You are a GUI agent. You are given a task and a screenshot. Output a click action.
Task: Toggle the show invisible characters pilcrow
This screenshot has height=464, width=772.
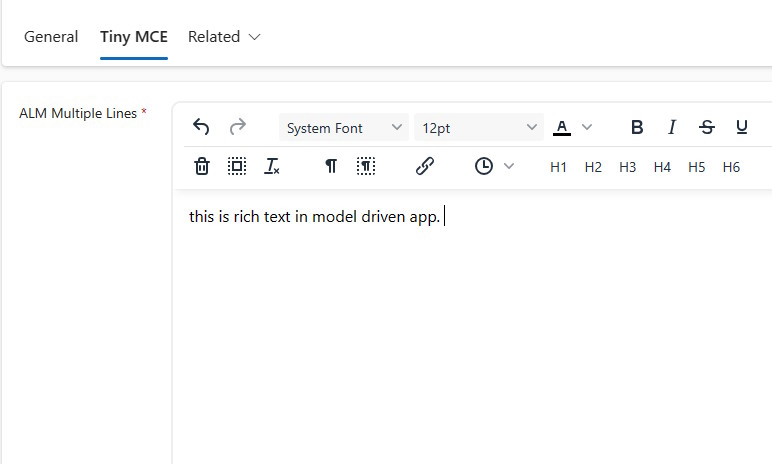click(331, 166)
